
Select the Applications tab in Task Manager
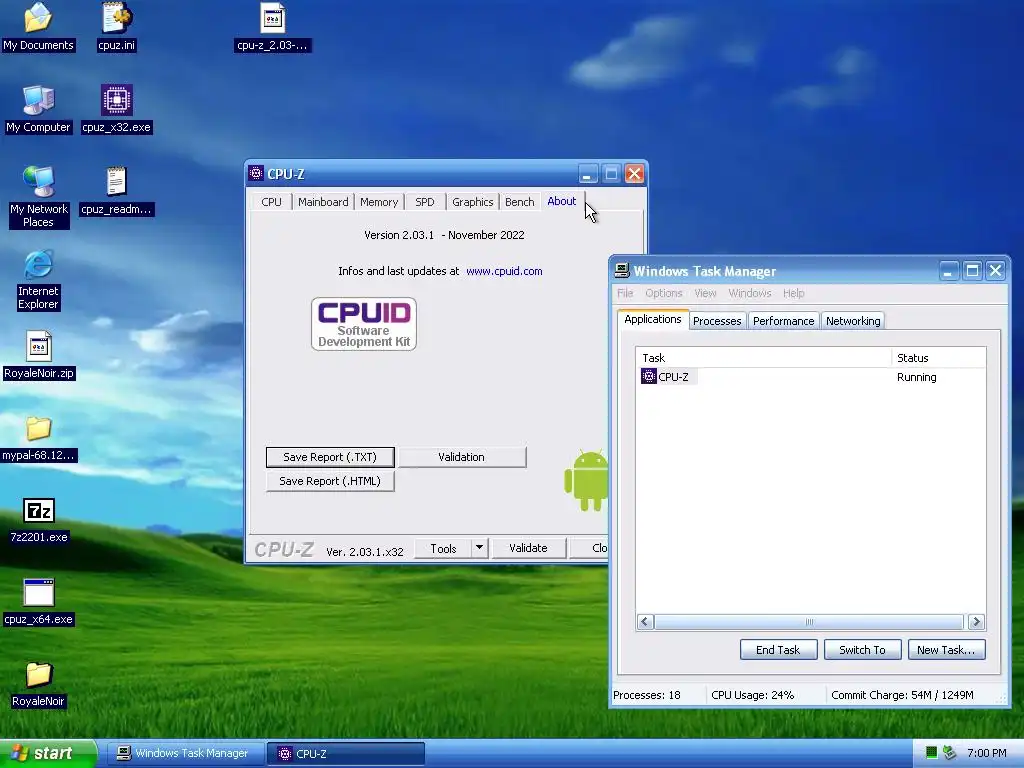pyautogui.click(x=652, y=319)
